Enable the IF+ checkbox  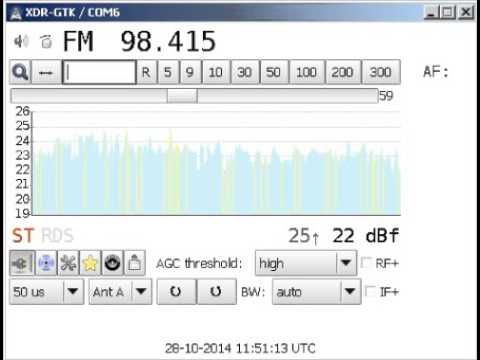370,291
